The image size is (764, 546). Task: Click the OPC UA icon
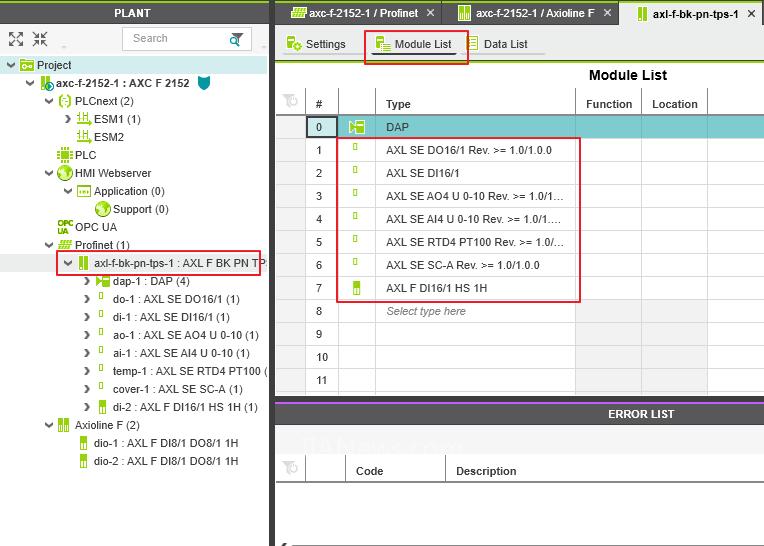click(x=65, y=227)
